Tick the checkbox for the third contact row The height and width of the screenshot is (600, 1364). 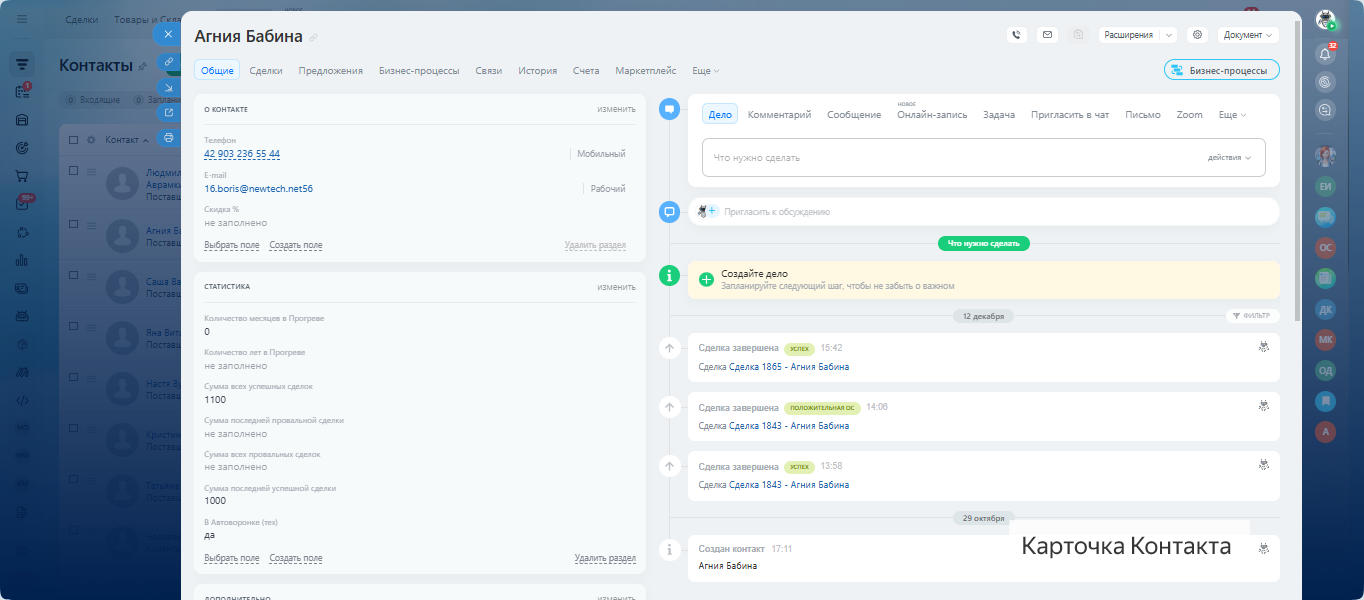pyautogui.click(x=73, y=277)
